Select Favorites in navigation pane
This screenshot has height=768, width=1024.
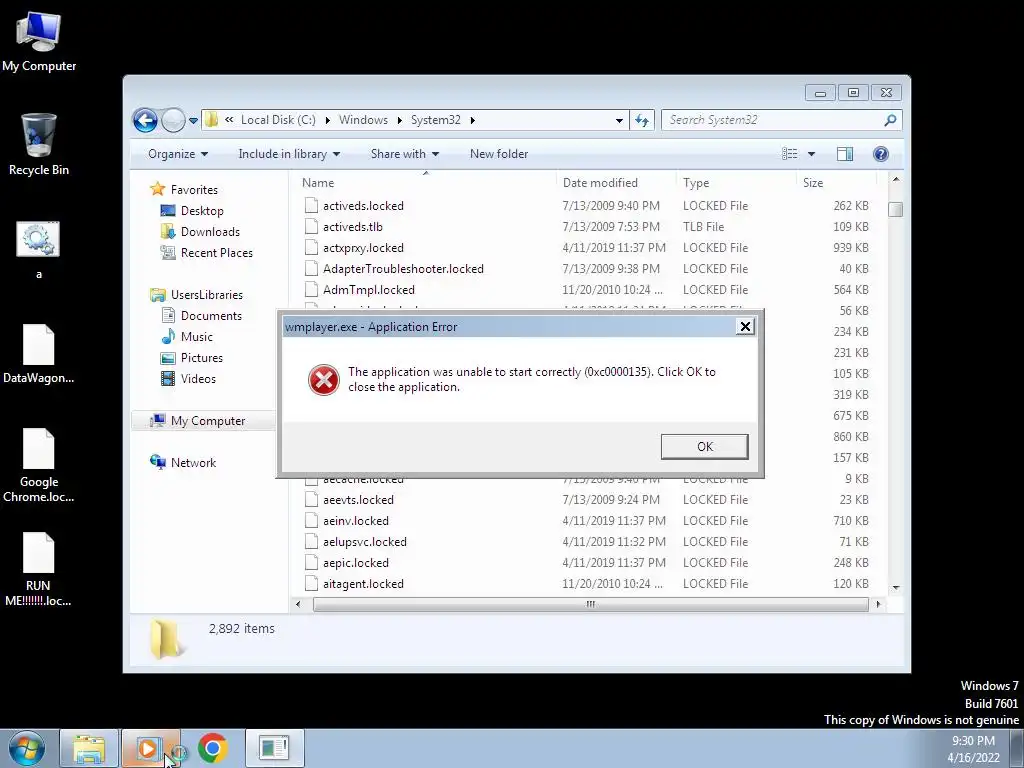(184, 189)
